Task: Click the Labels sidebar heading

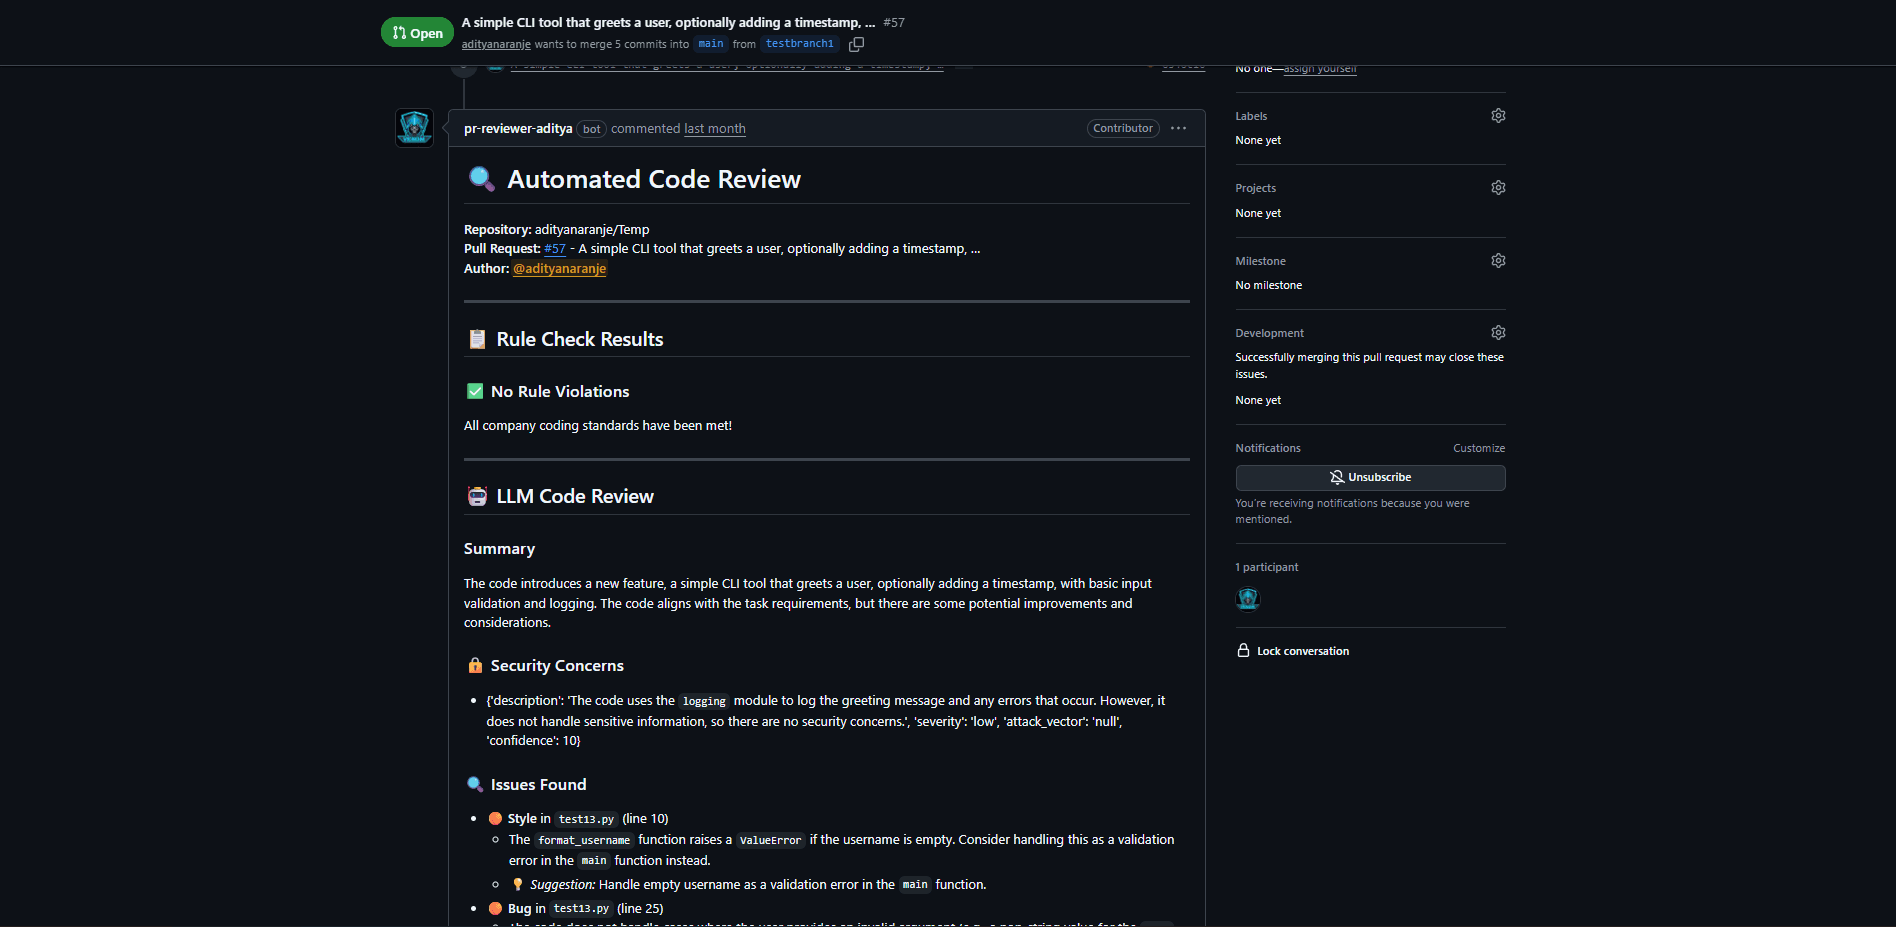Action: coord(1251,116)
